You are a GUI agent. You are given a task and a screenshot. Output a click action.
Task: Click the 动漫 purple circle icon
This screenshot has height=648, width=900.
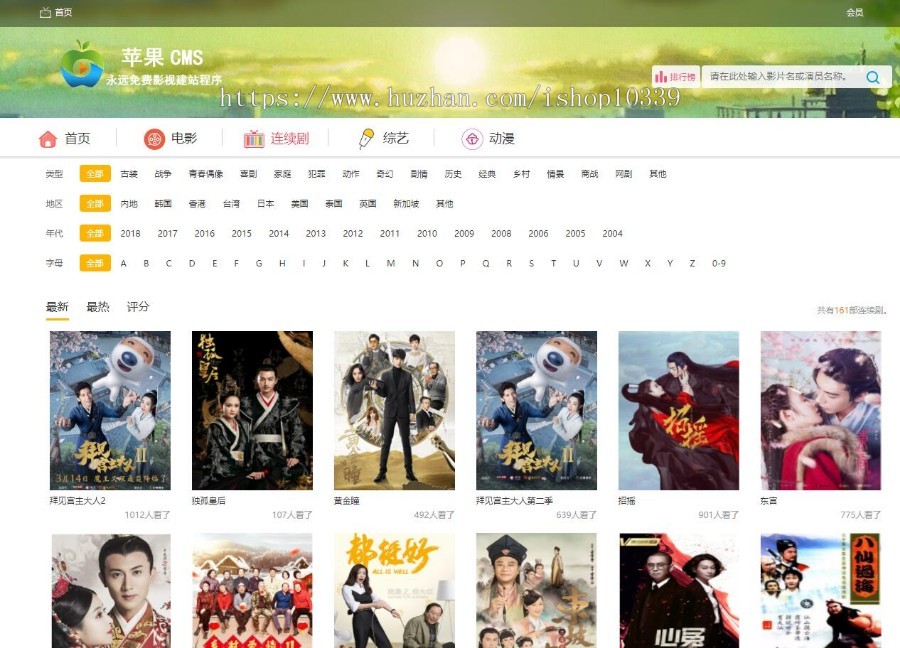(472, 139)
